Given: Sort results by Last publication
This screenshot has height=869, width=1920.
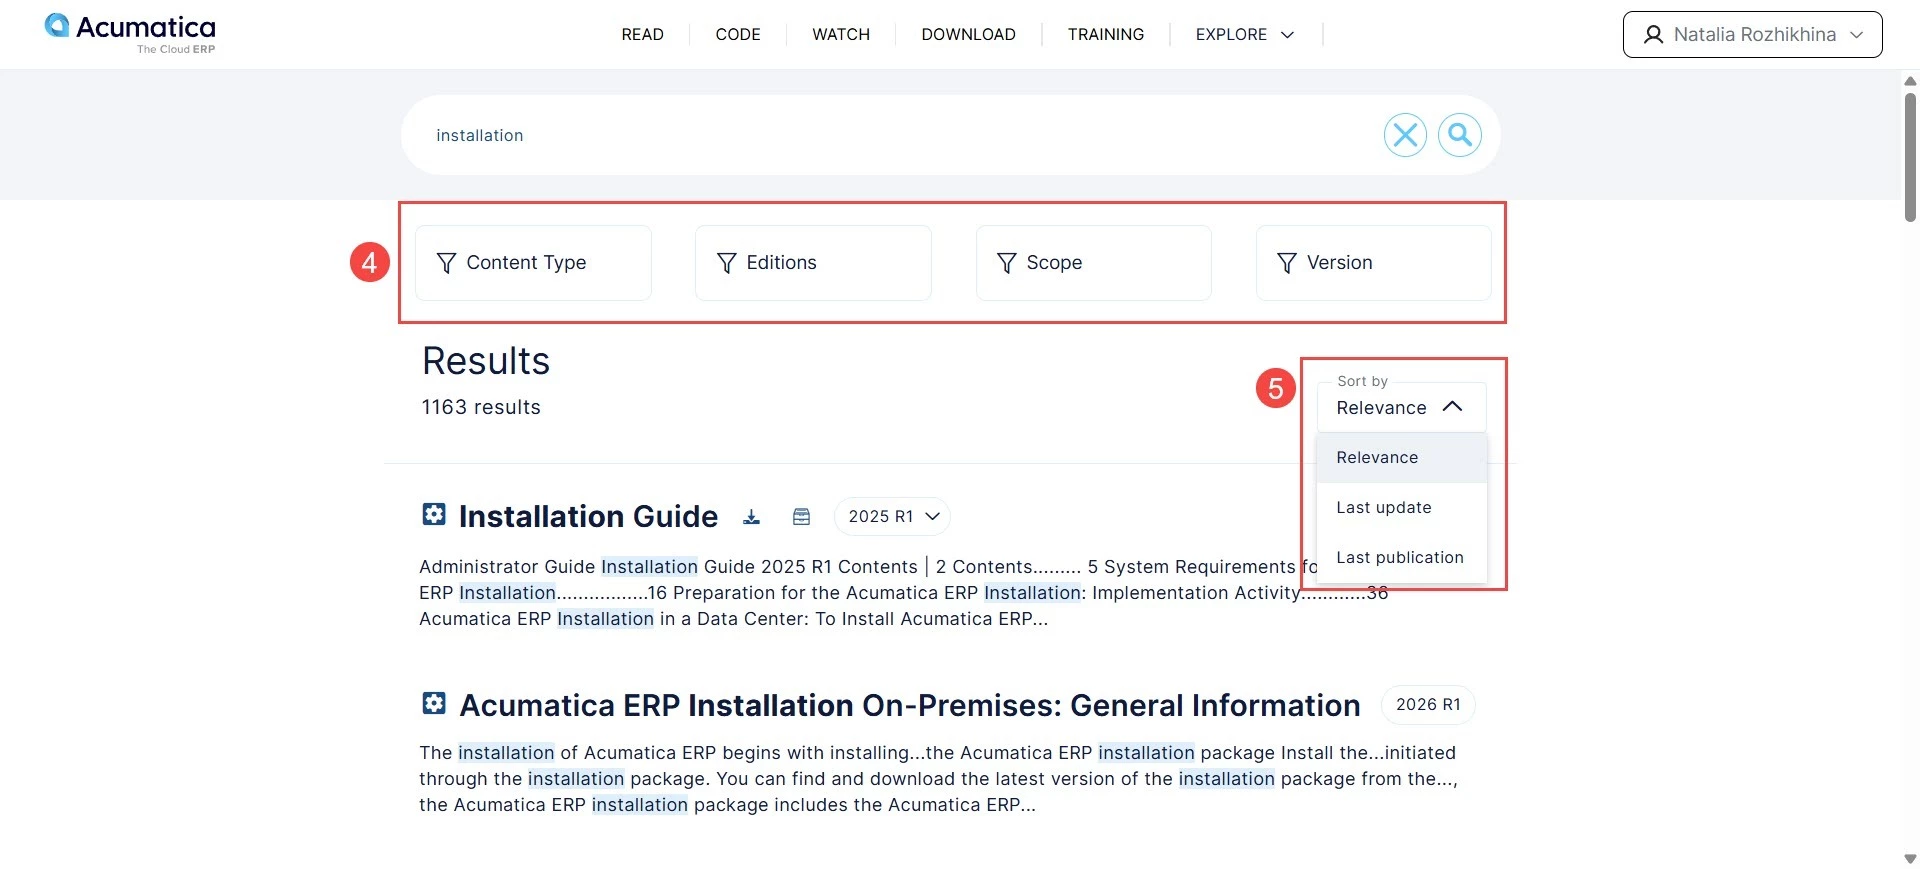Looking at the screenshot, I should (x=1401, y=558).
